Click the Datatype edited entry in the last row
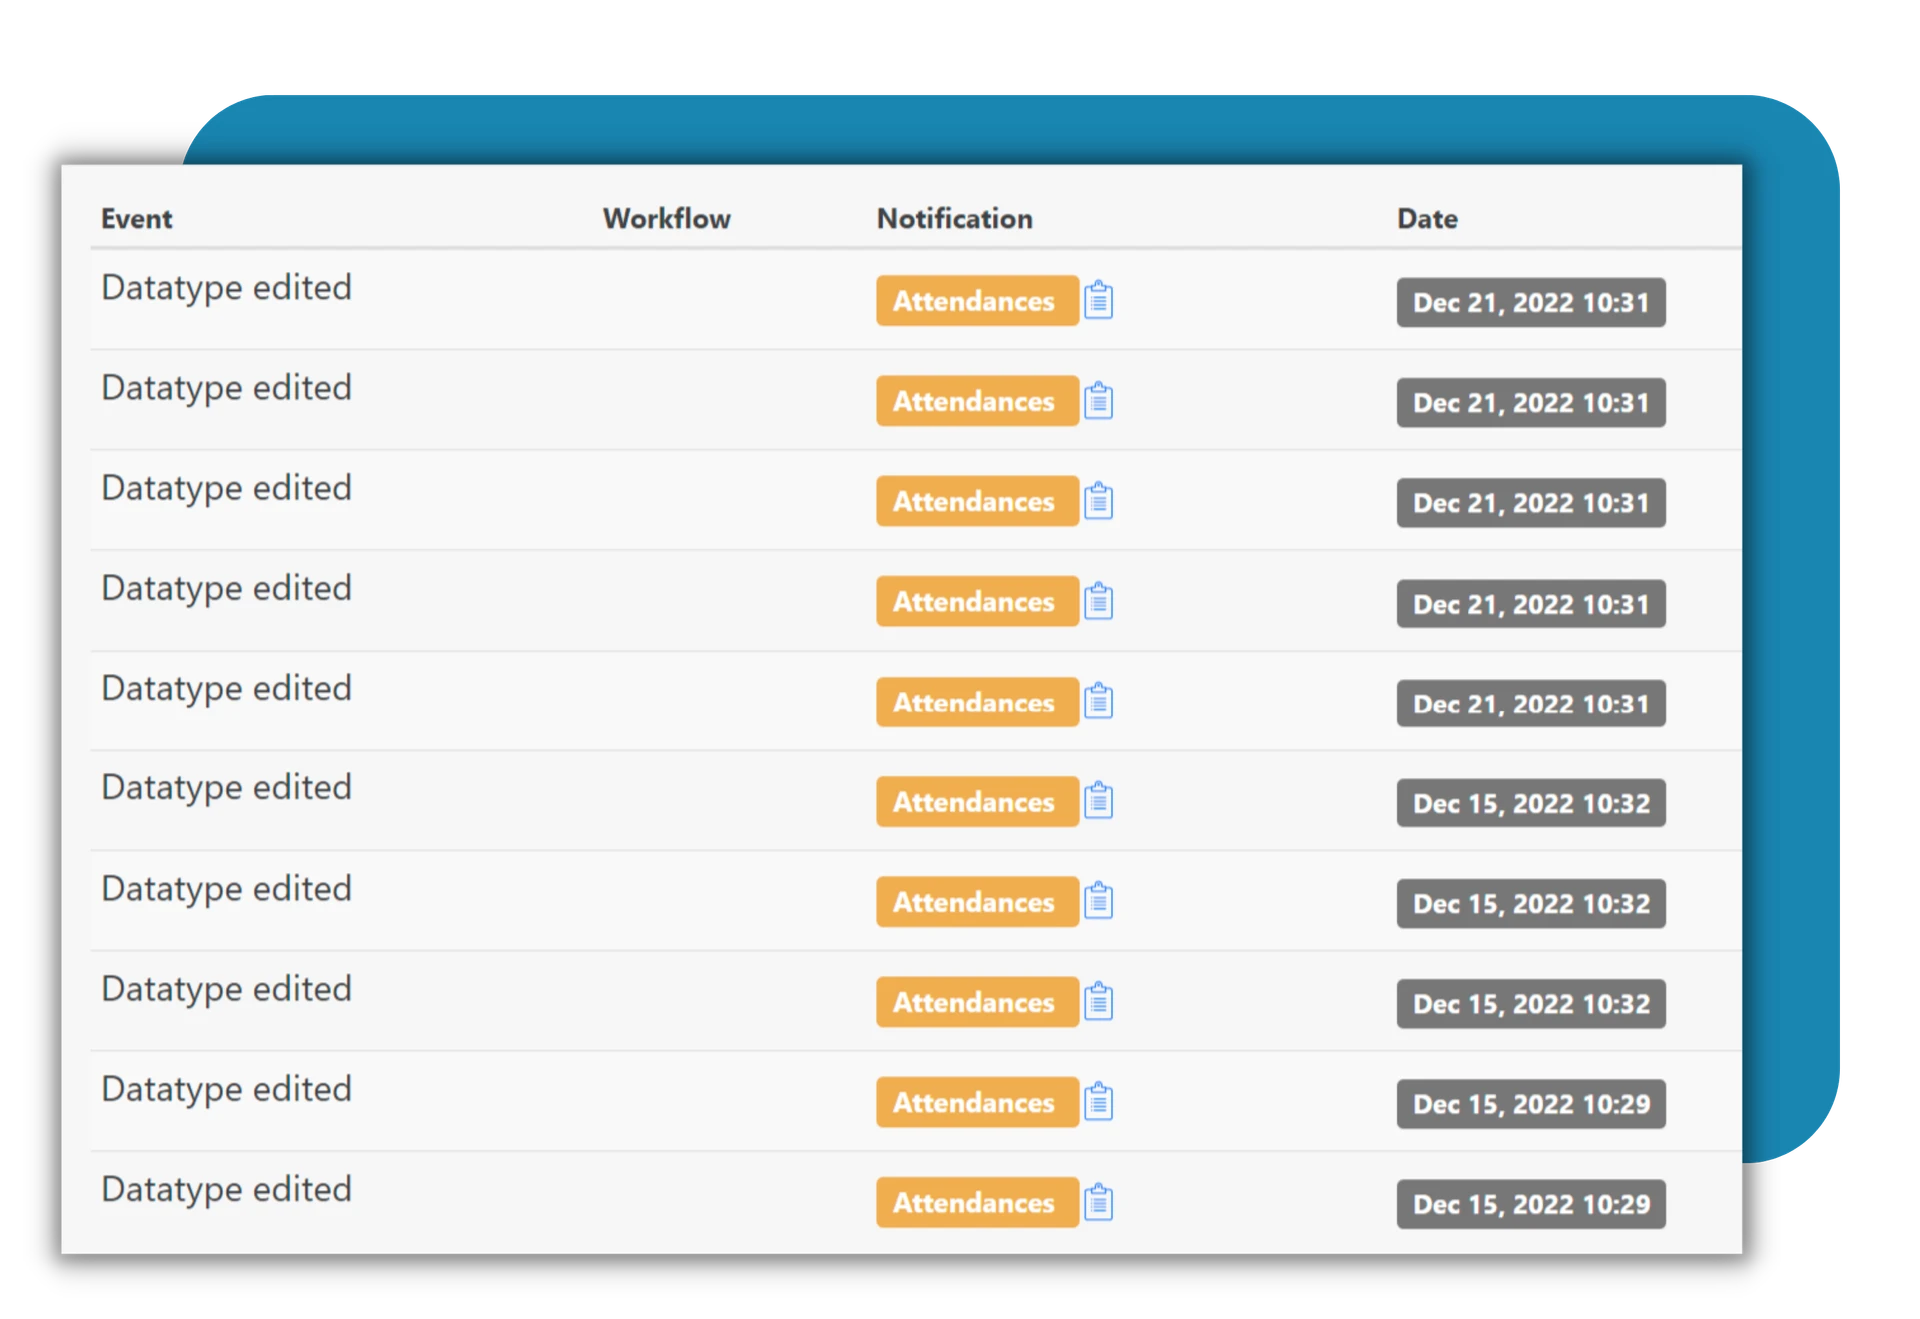Screen dimensions: 1920x1319 point(226,1189)
